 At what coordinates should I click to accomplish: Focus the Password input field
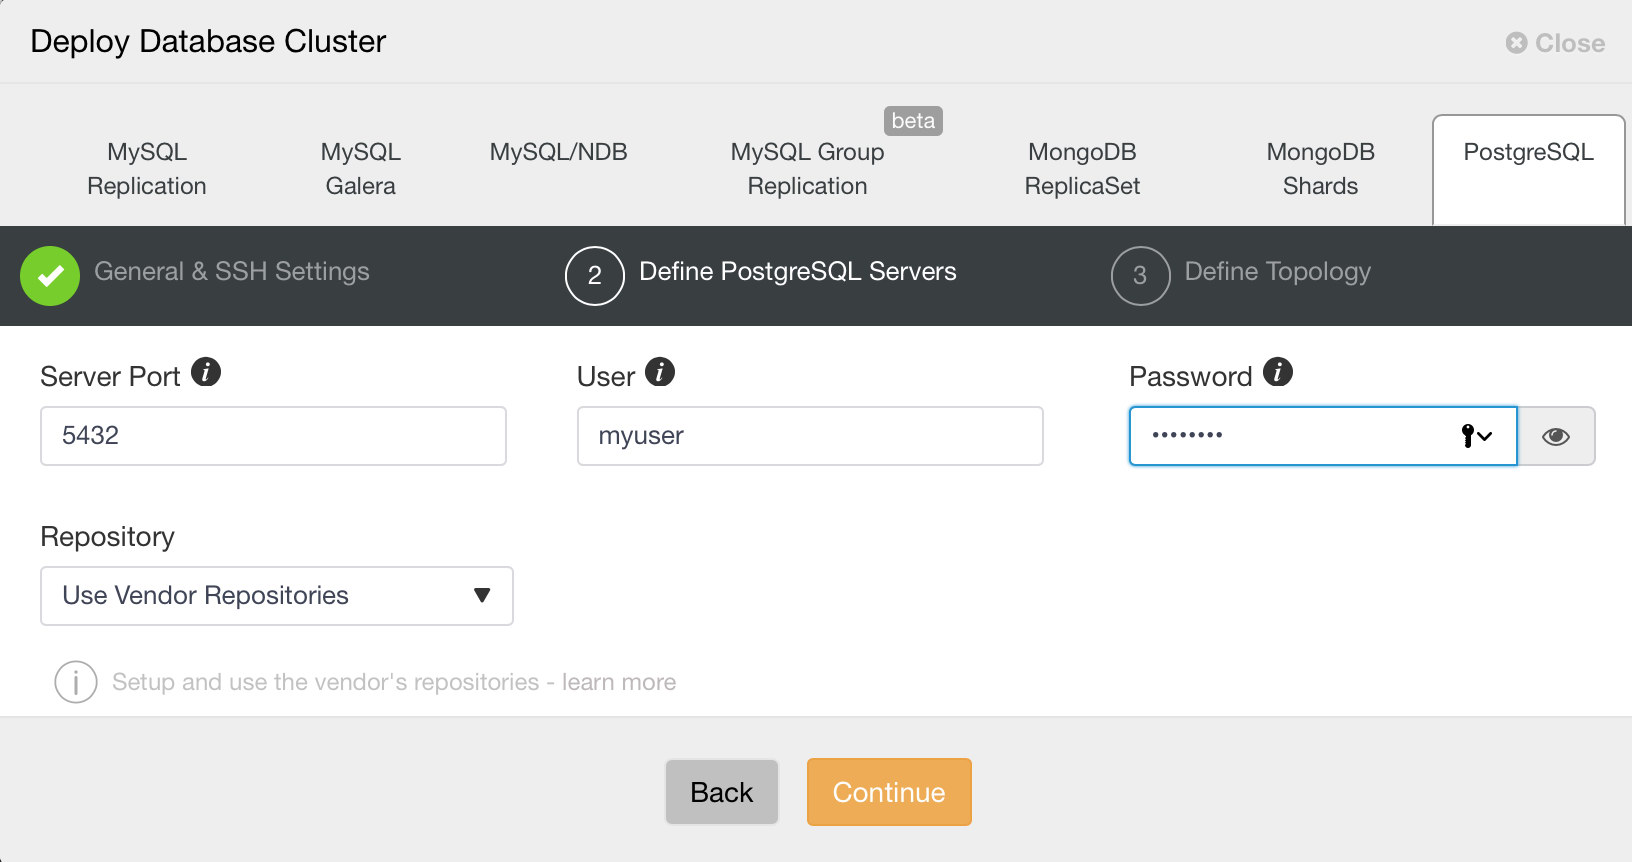[x=1323, y=436]
